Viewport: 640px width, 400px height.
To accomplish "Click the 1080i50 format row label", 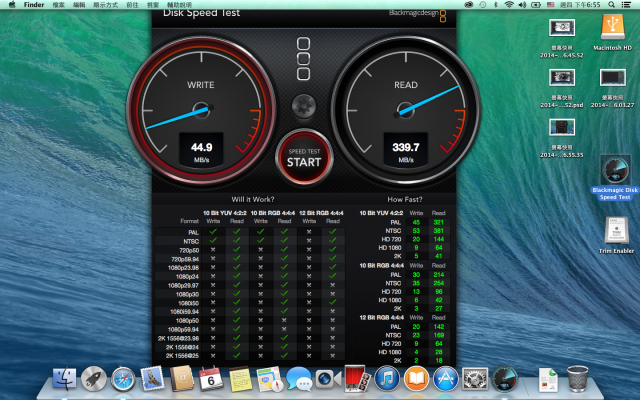I will 188,303.
